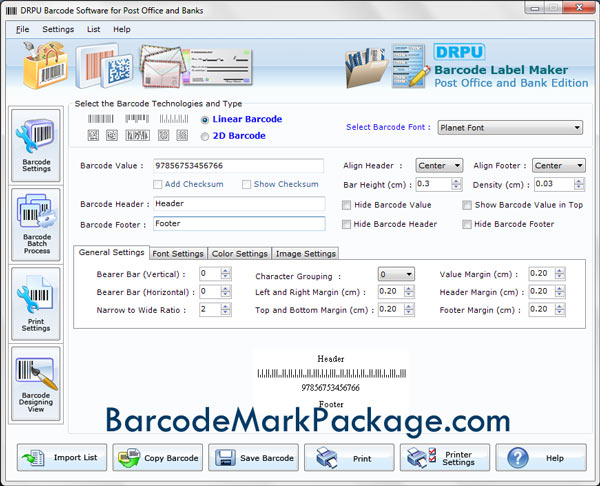Open the File menu
Image resolution: width=600 pixels, height=486 pixels.
pyautogui.click(x=23, y=29)
